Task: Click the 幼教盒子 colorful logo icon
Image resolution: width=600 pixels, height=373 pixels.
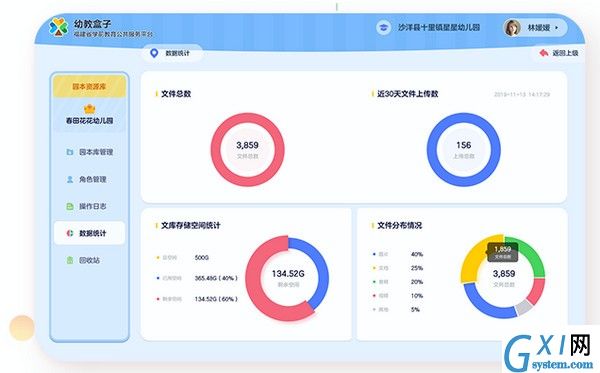Action: point(59,27)
